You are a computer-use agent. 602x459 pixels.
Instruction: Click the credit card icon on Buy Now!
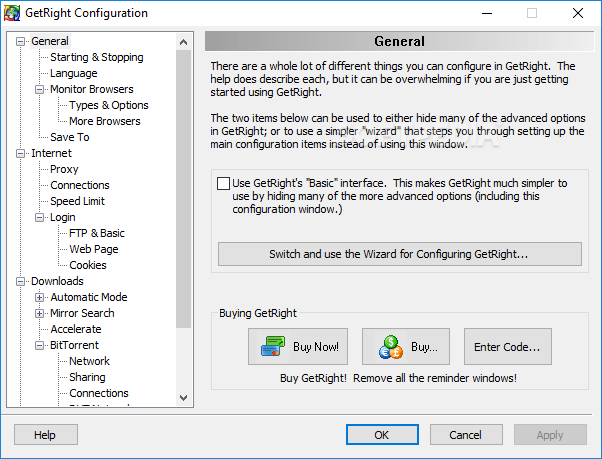[x=273, y=346]
